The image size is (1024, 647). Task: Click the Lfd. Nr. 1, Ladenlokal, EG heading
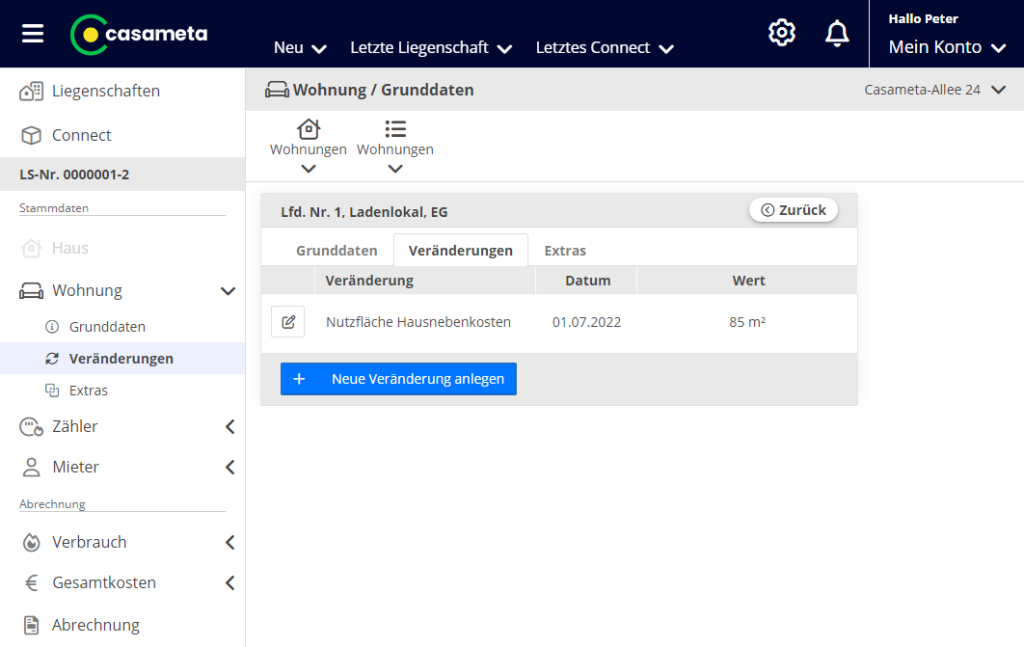coord(364,212)
